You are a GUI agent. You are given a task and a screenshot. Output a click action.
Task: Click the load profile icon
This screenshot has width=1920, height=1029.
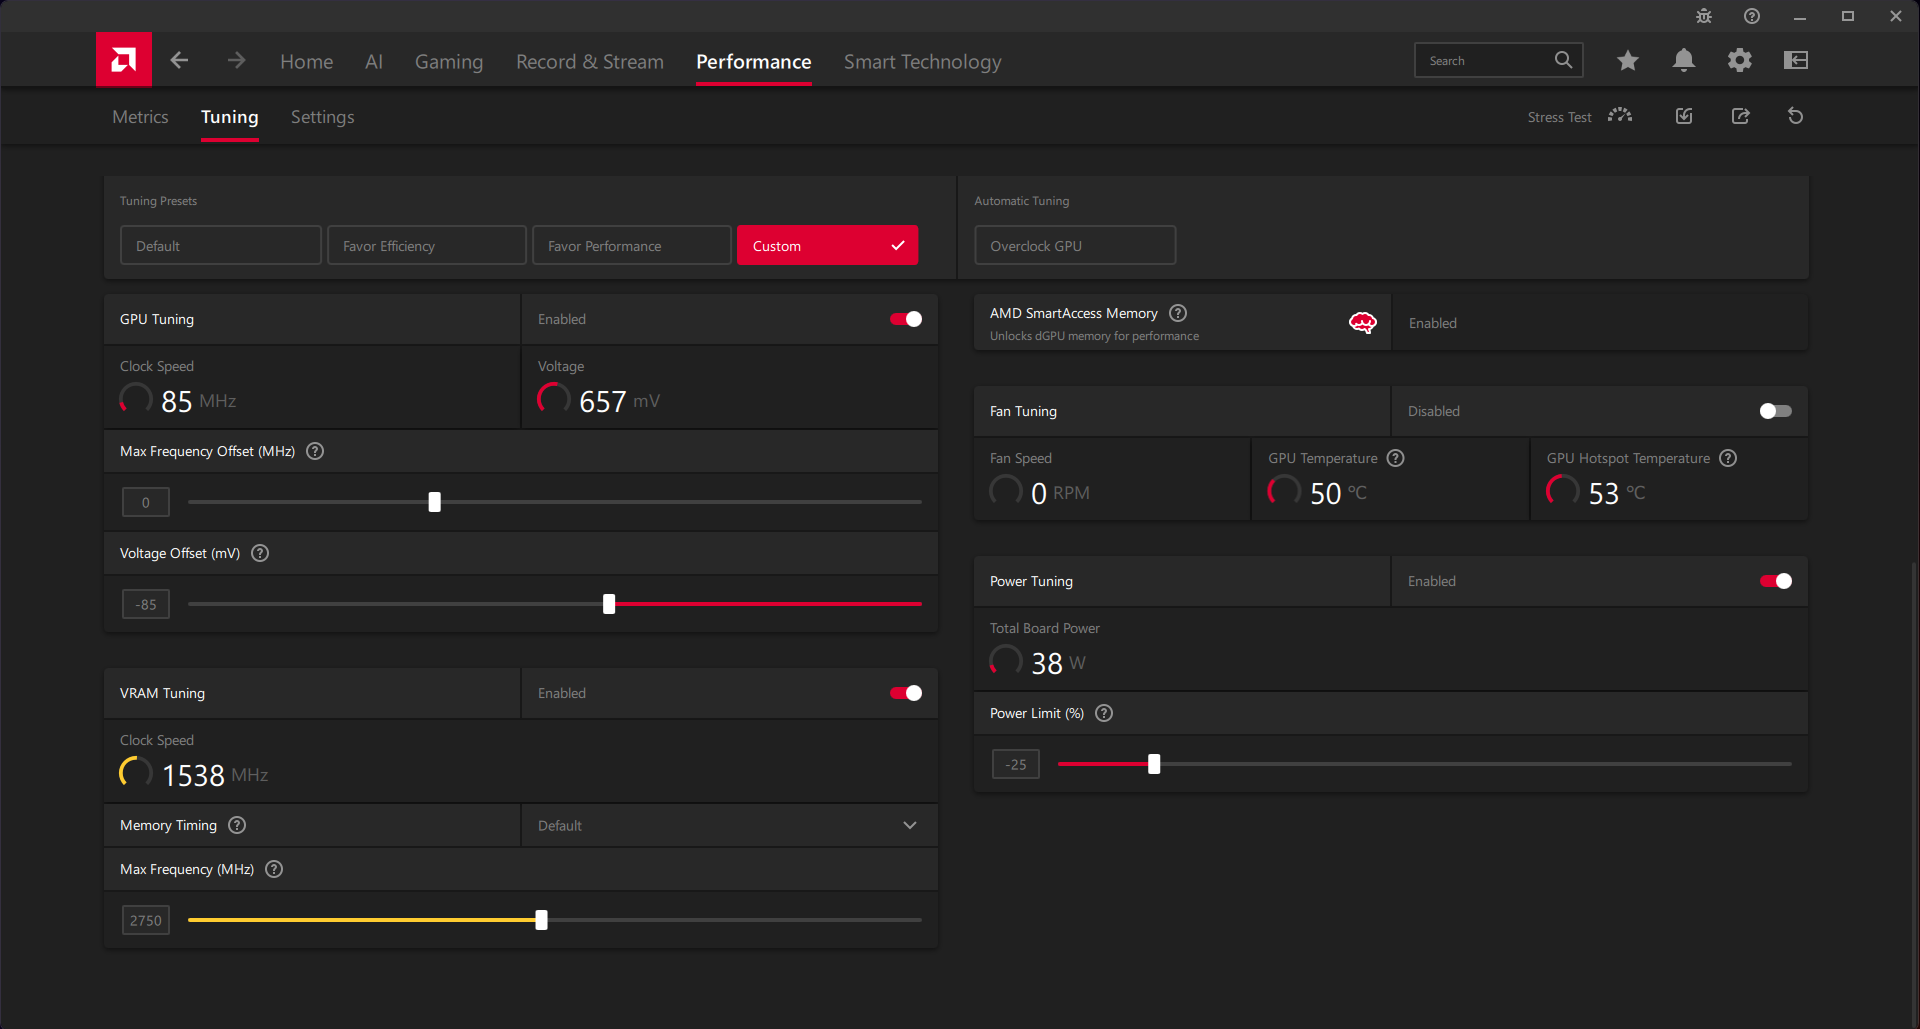(x=1684, y=116)
